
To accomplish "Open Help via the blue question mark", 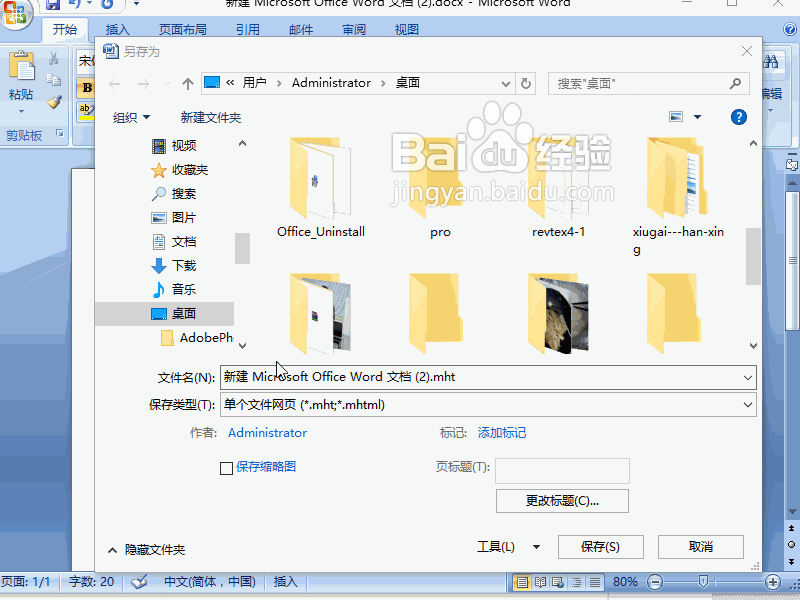I will 738,117.
